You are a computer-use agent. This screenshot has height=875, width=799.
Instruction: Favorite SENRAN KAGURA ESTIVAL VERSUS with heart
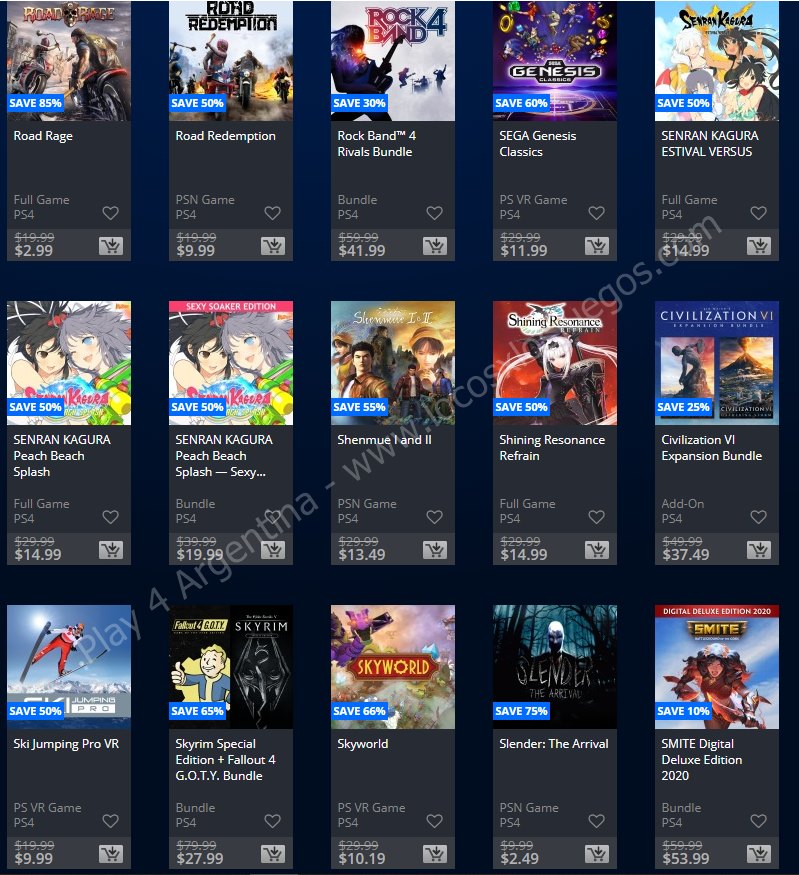tap(758, 213)
